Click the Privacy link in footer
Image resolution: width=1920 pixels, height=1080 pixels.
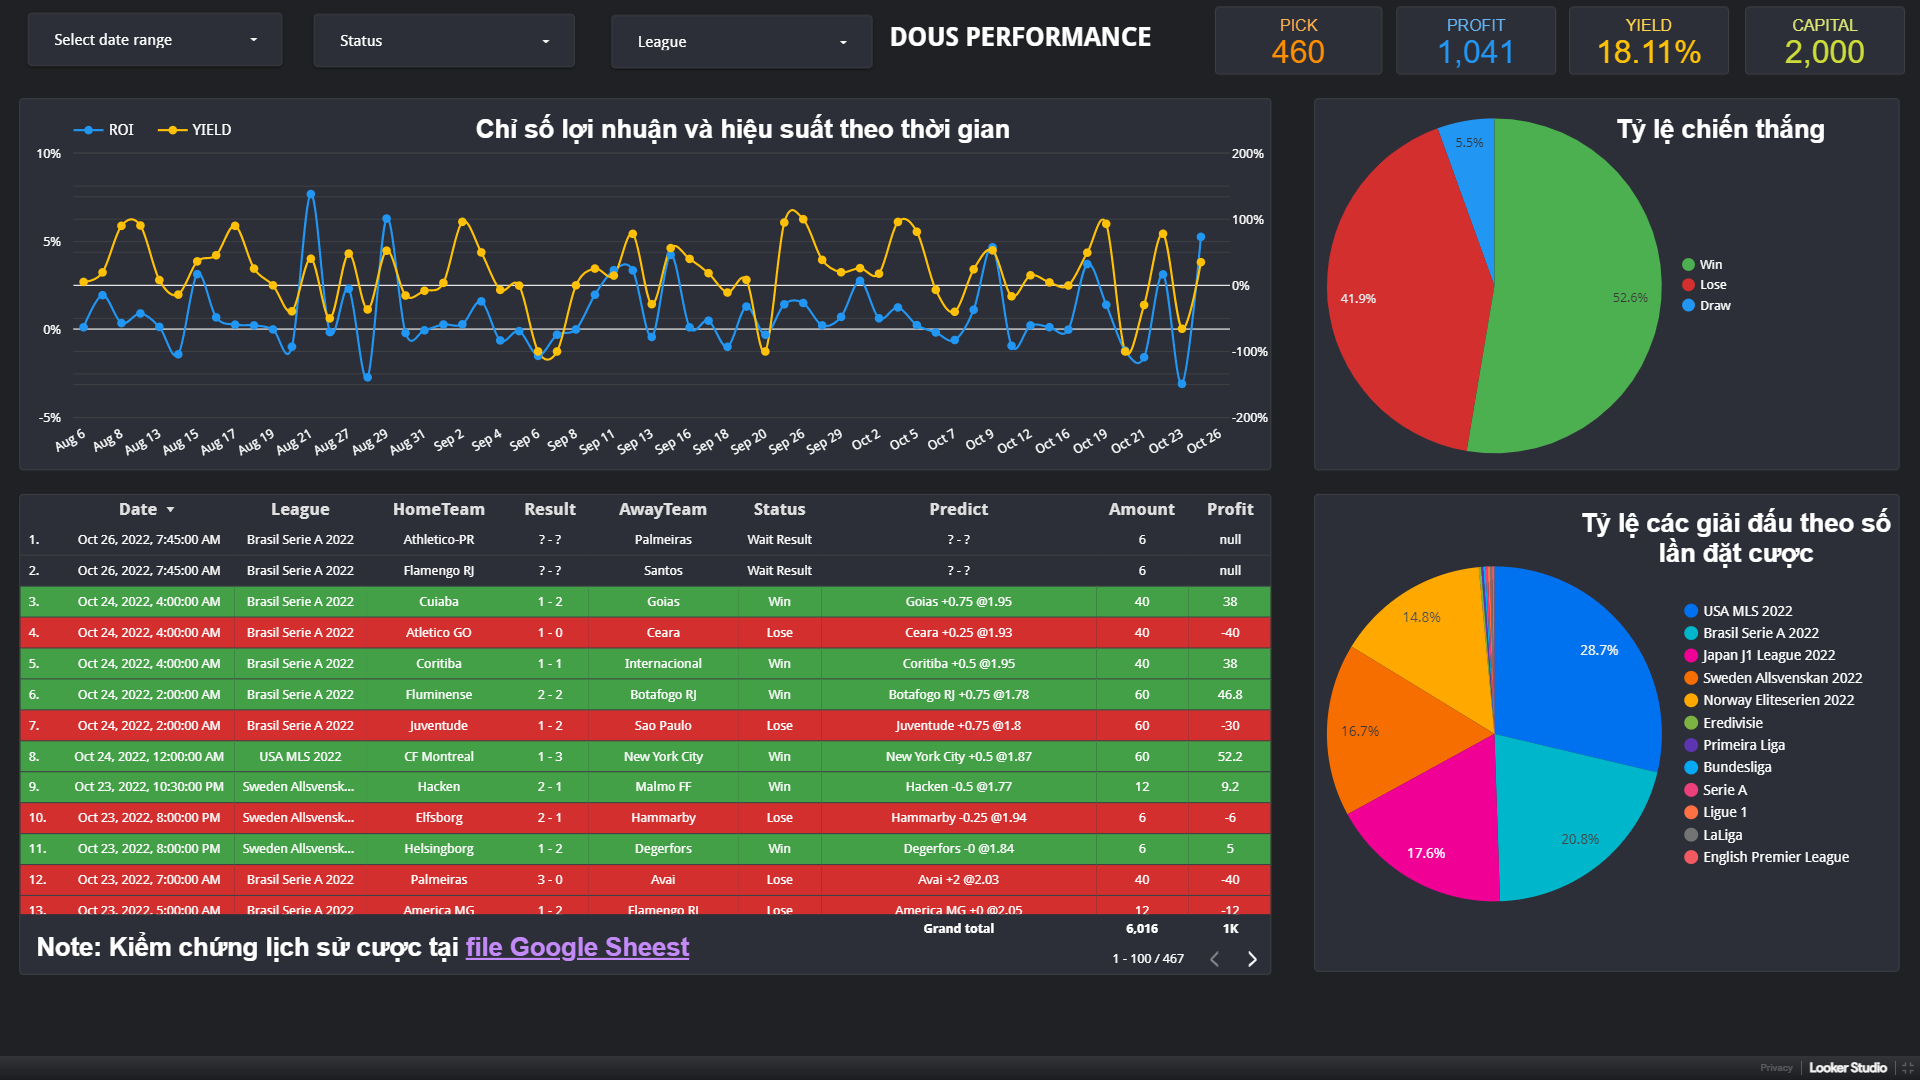point(1776,1068)
